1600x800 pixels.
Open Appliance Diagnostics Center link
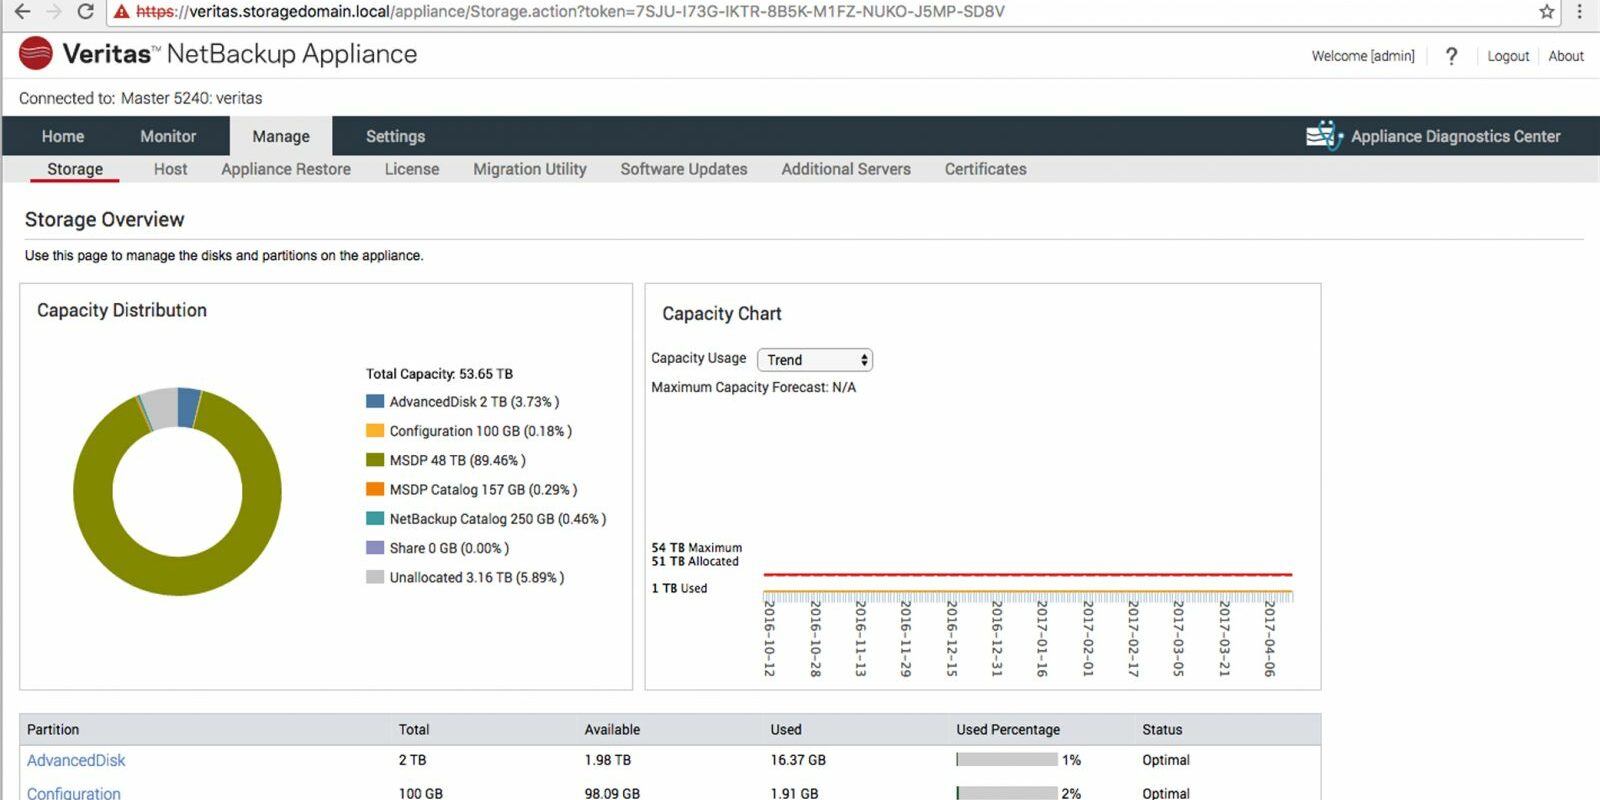click(1455, 136)
